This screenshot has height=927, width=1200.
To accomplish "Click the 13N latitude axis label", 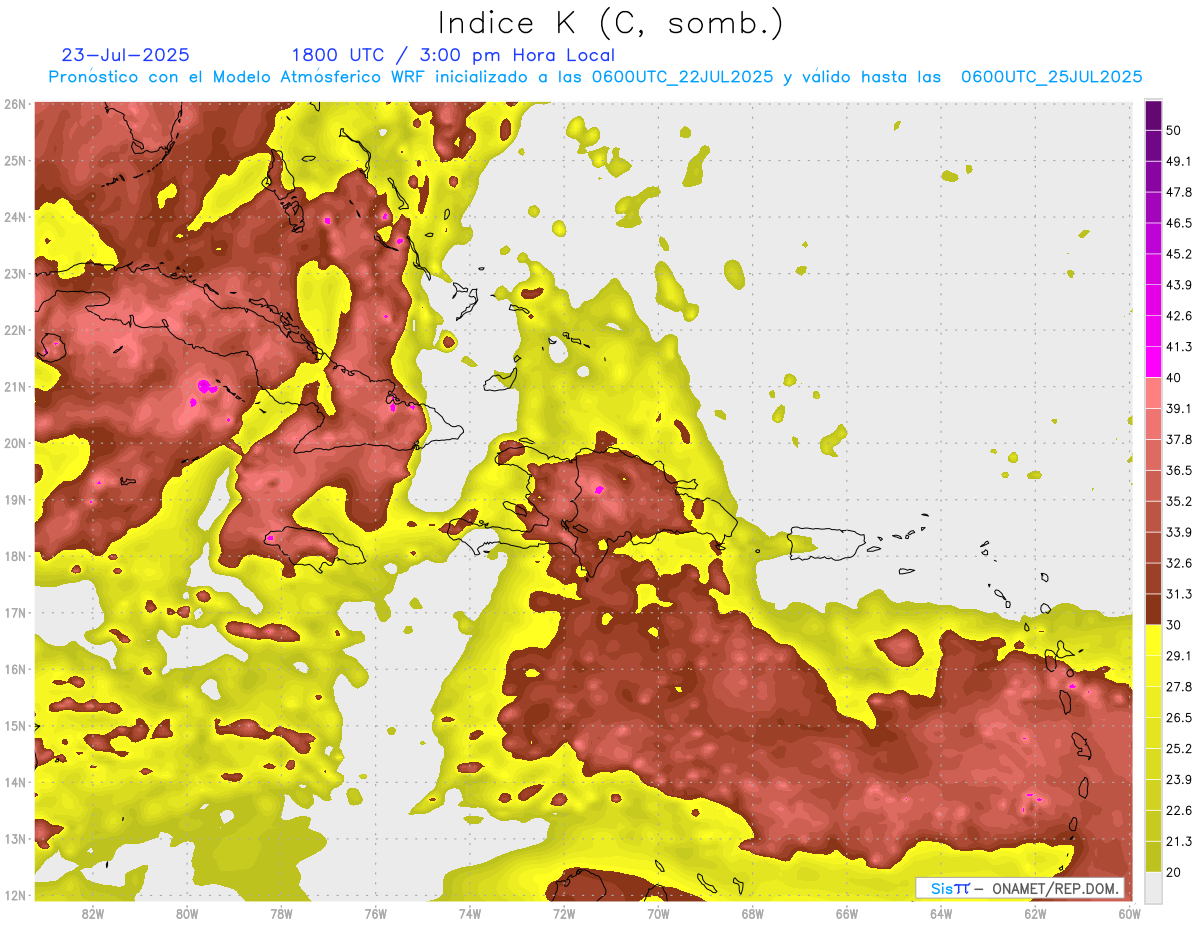I will click(15, 839).
